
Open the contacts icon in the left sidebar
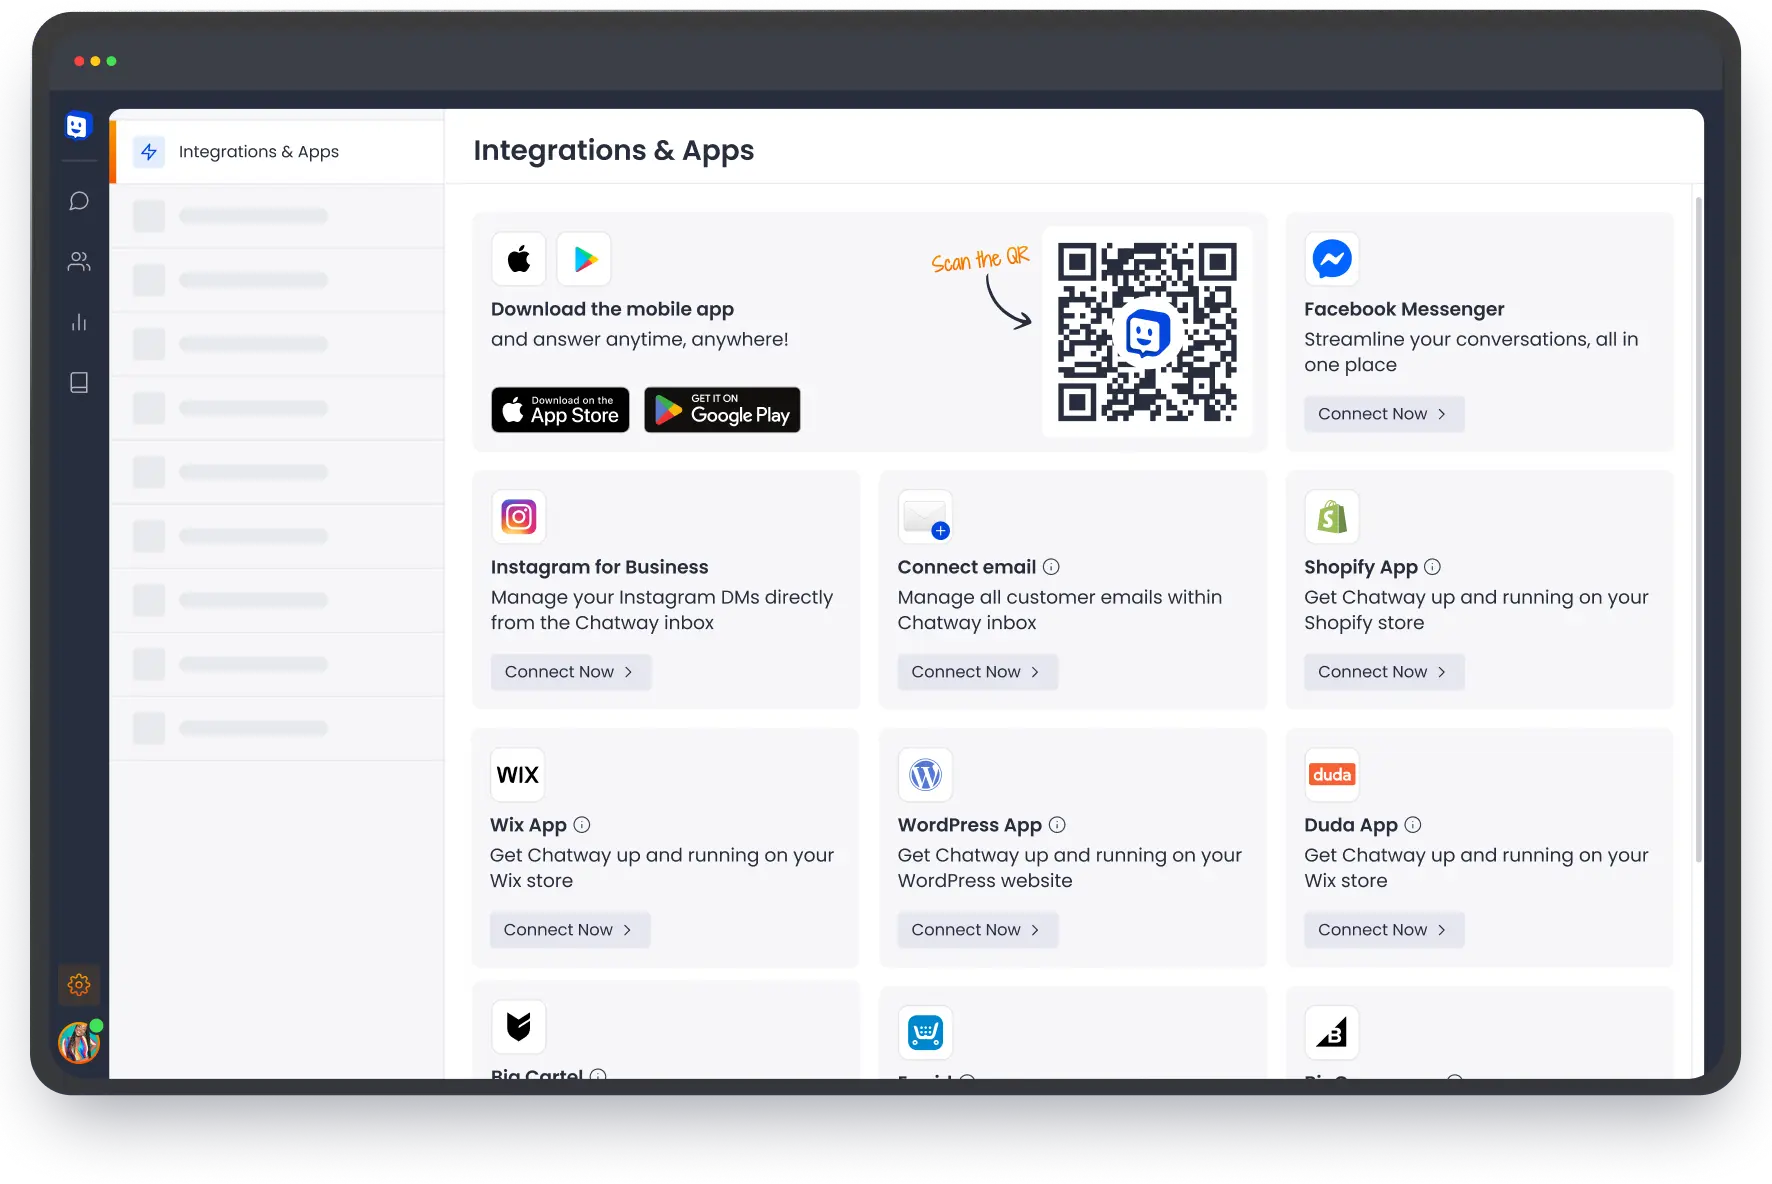(x=79, y=262)
